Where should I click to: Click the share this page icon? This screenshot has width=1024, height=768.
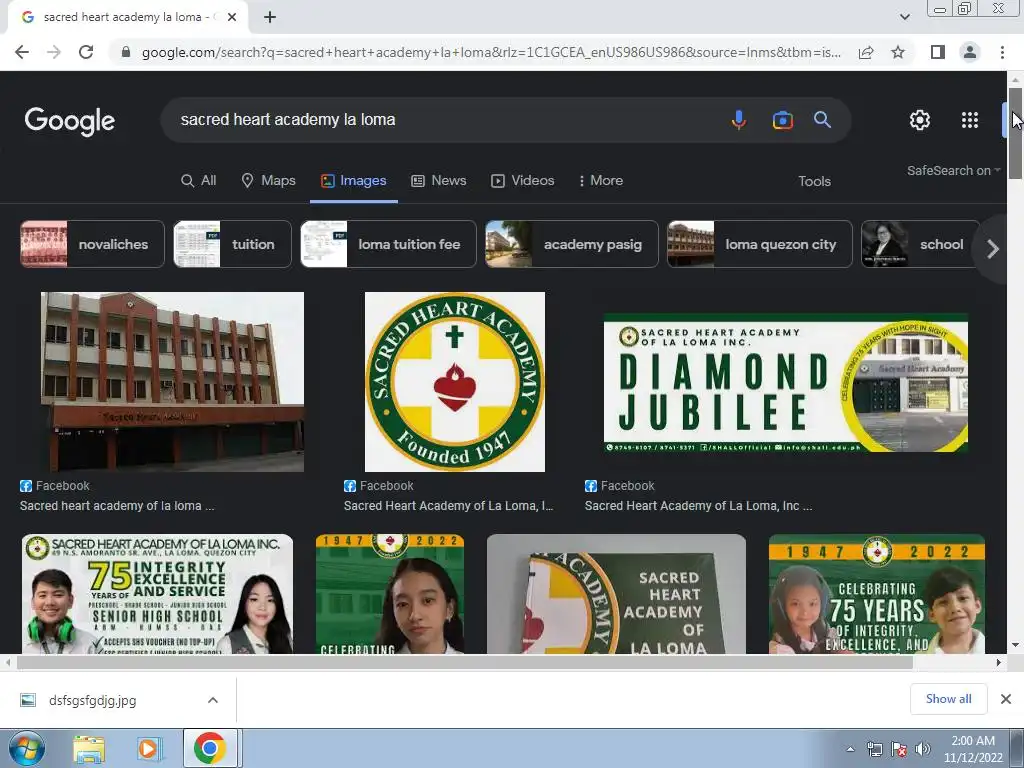pos(866,52)
